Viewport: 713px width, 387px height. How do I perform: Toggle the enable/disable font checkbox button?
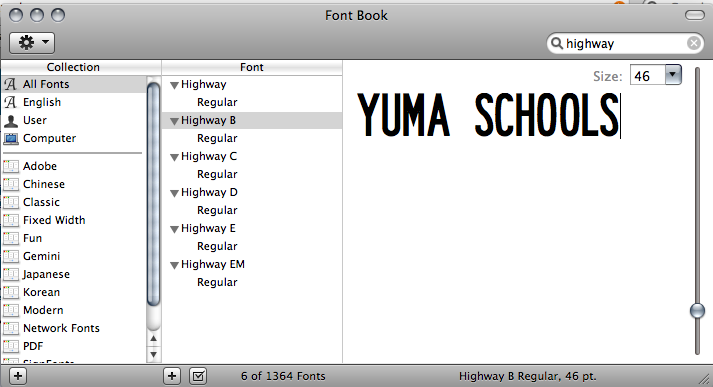point(198,376)
